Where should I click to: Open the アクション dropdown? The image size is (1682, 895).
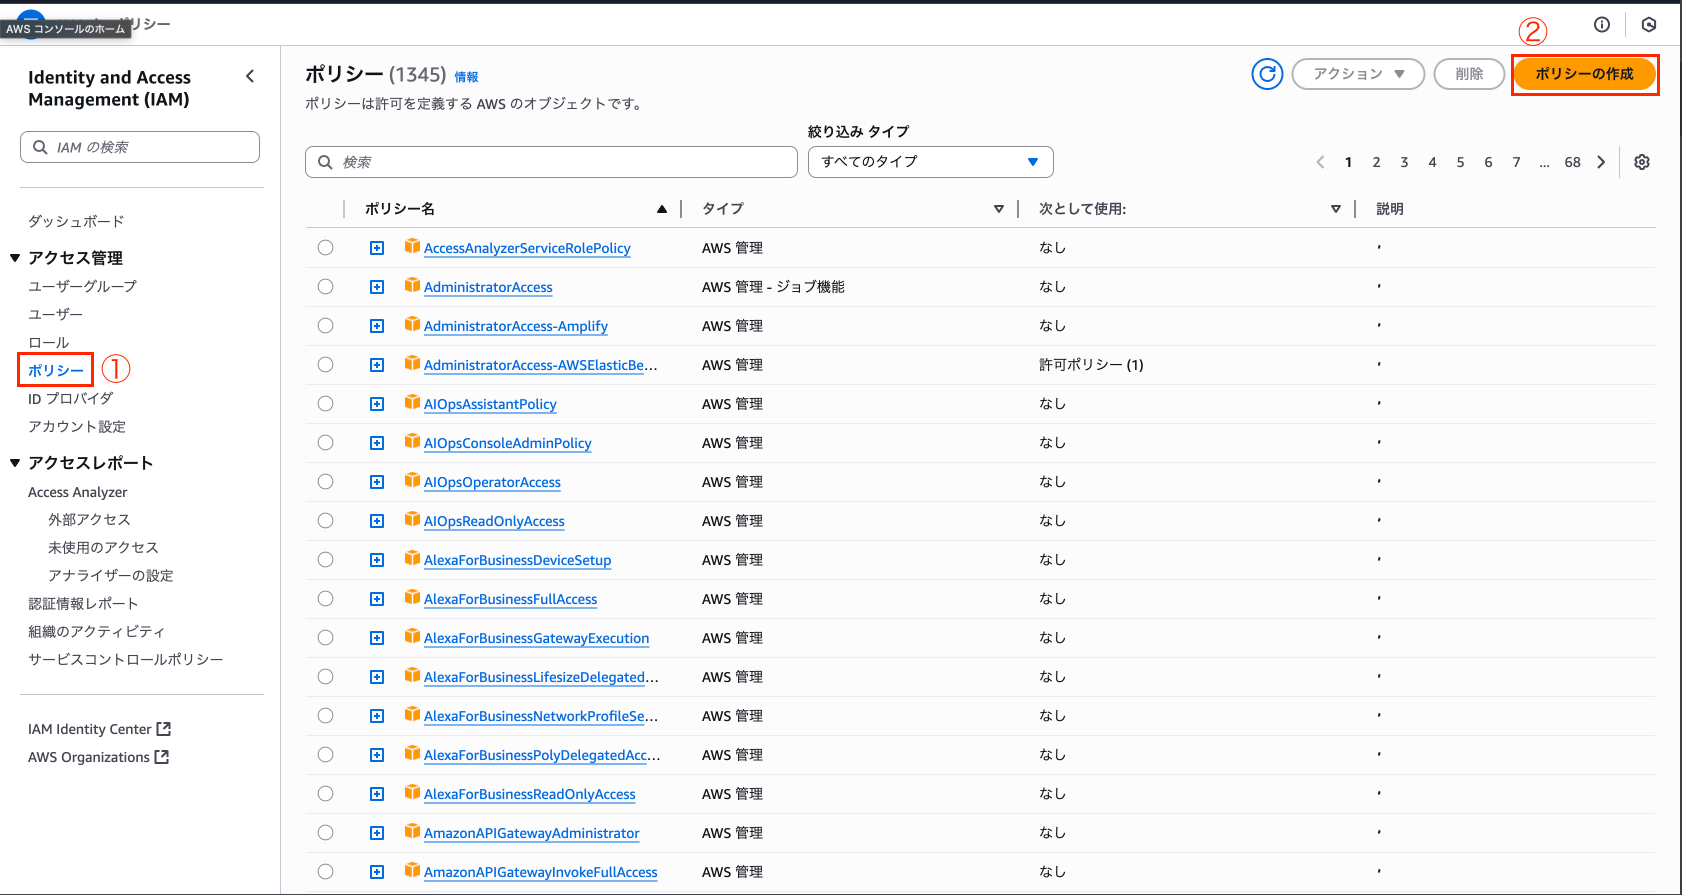(x=1358, y=74)
